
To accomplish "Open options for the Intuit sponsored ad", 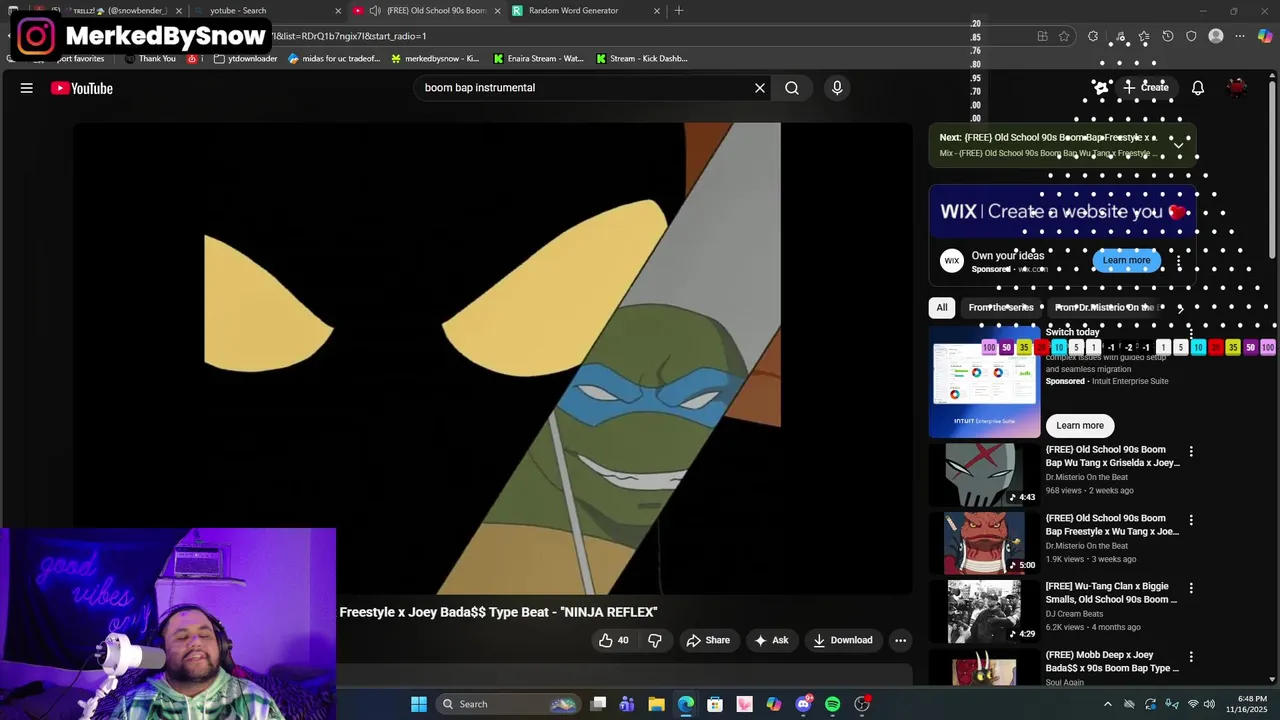I will (x=1191, y=333).
